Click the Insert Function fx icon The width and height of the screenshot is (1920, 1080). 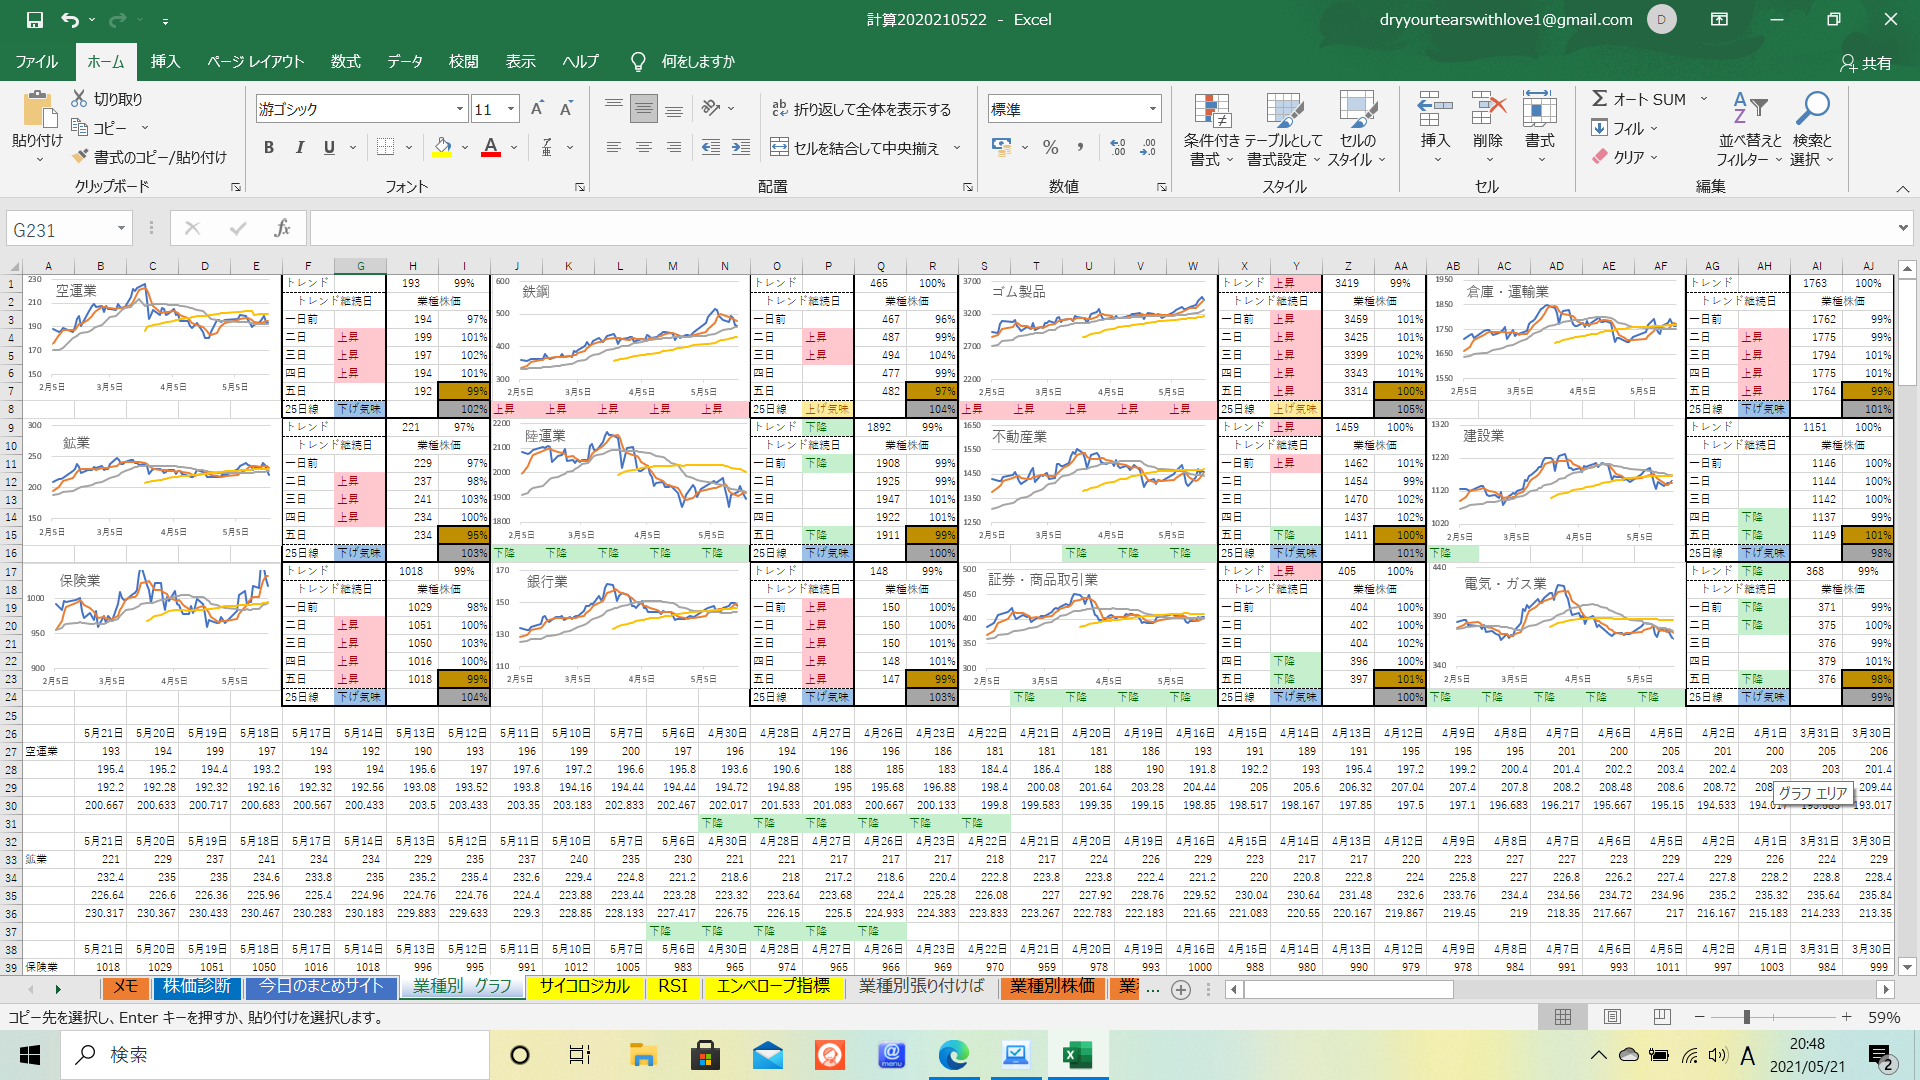point(282,229)
